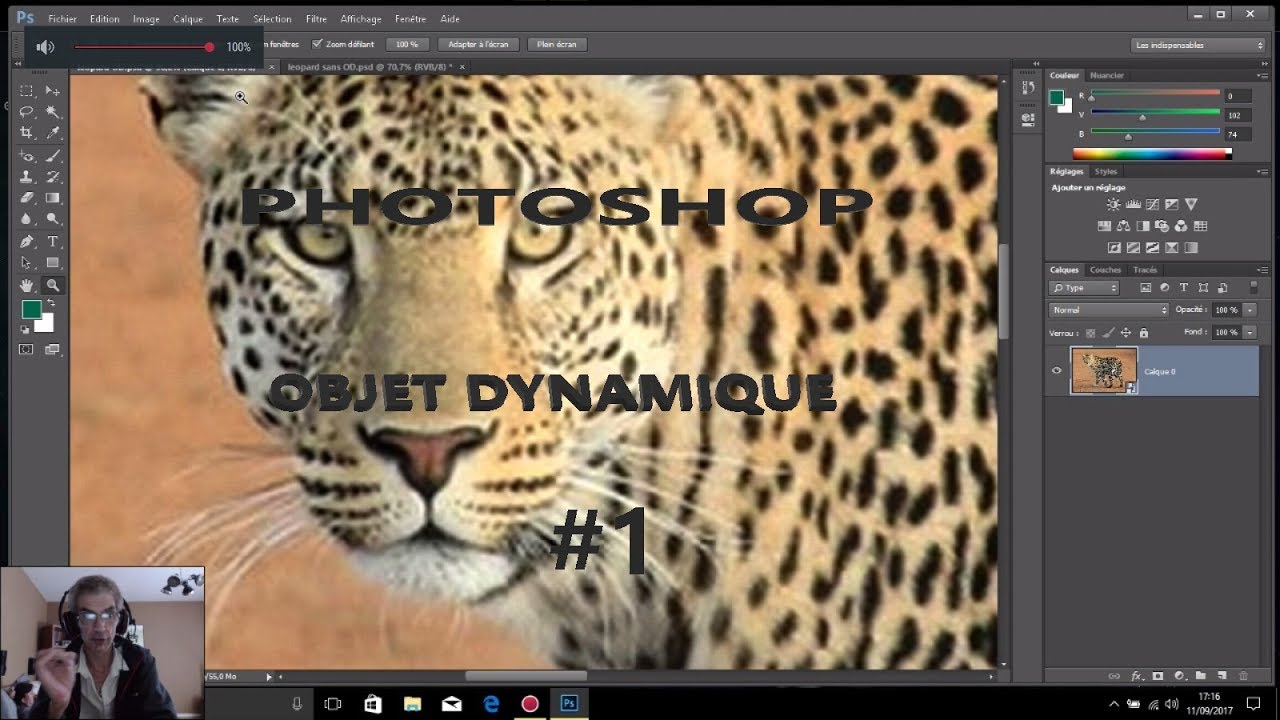Select the Pen tool

click(x=27, y=242)
